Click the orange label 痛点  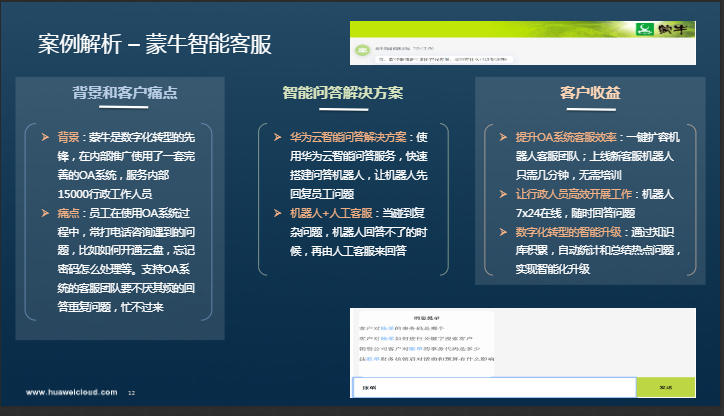[x=68, y=213]
